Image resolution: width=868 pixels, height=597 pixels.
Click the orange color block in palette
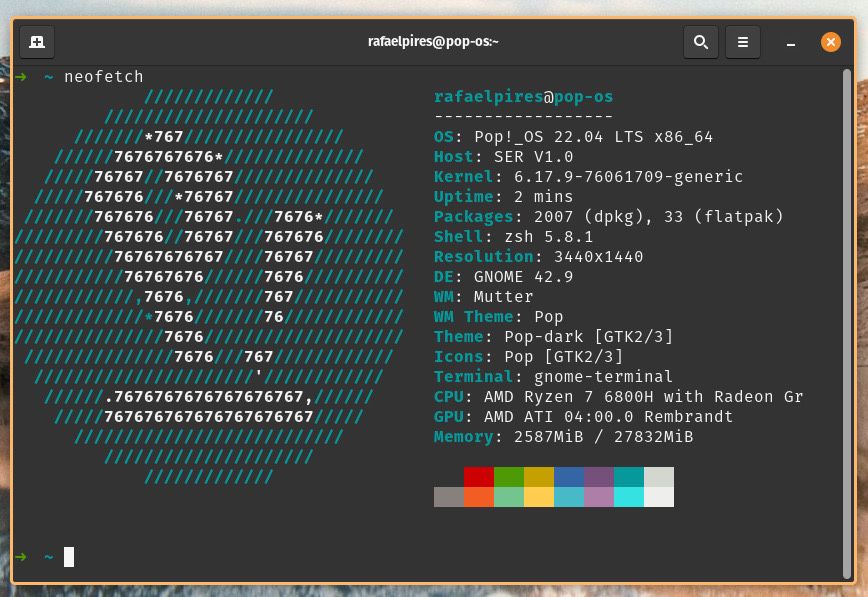pyautogui.click(x=479, y=497)
